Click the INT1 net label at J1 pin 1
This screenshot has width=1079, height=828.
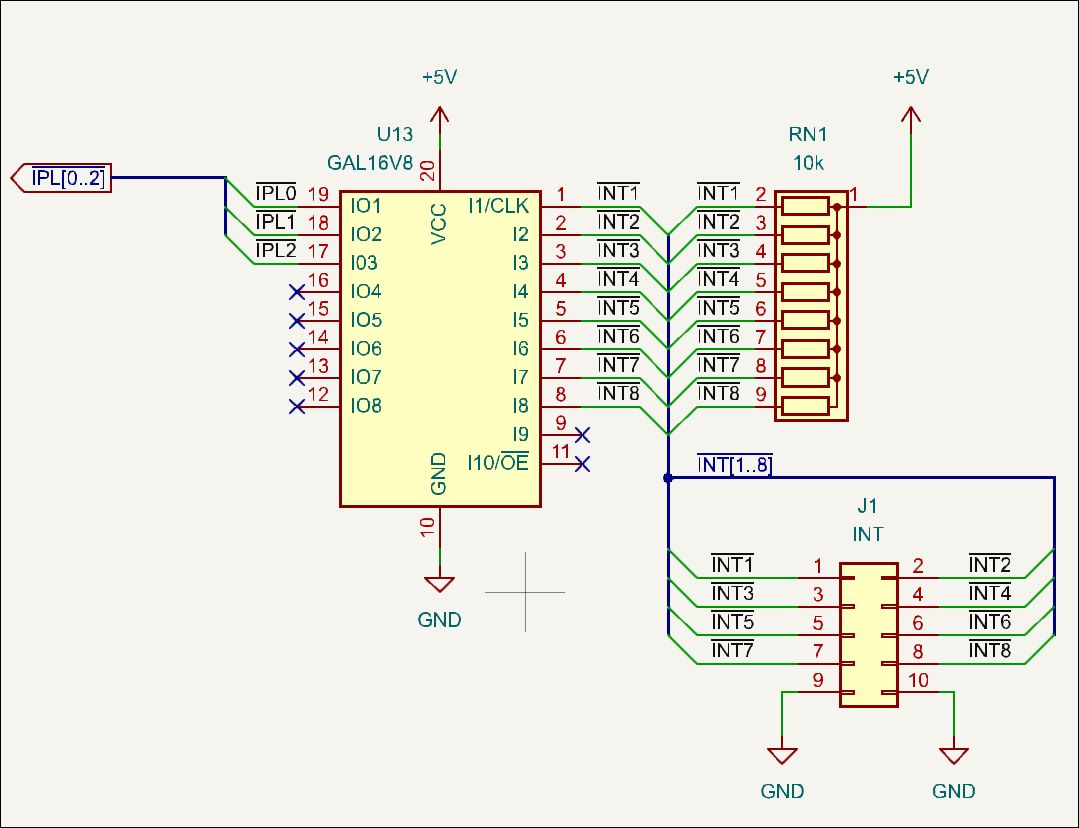[x=732, y=565]
